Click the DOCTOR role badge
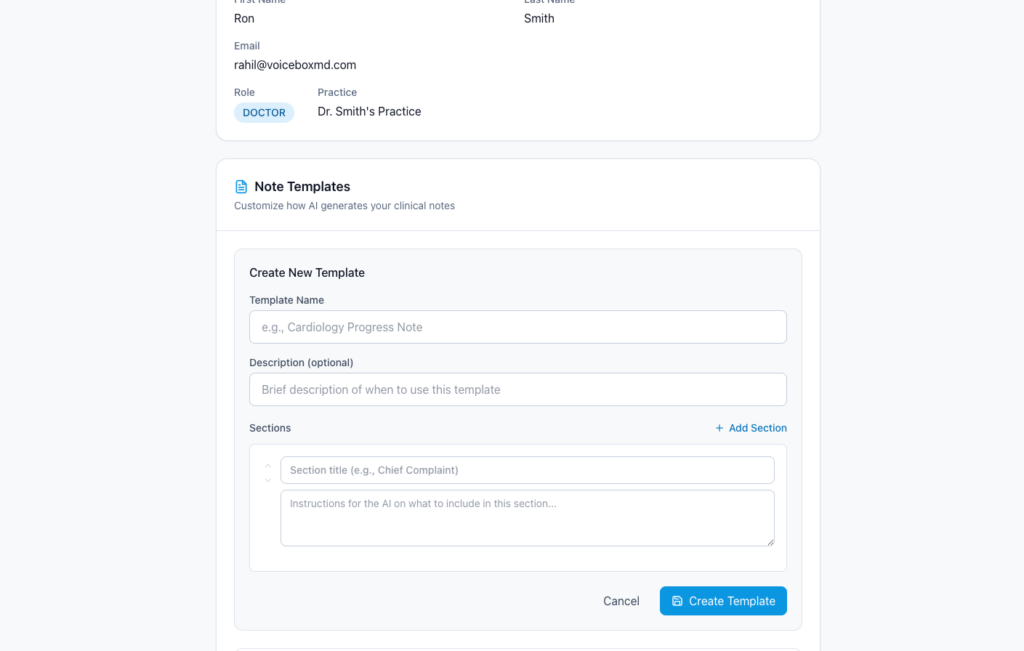1024x651 pixels. (x=264, y=113)
